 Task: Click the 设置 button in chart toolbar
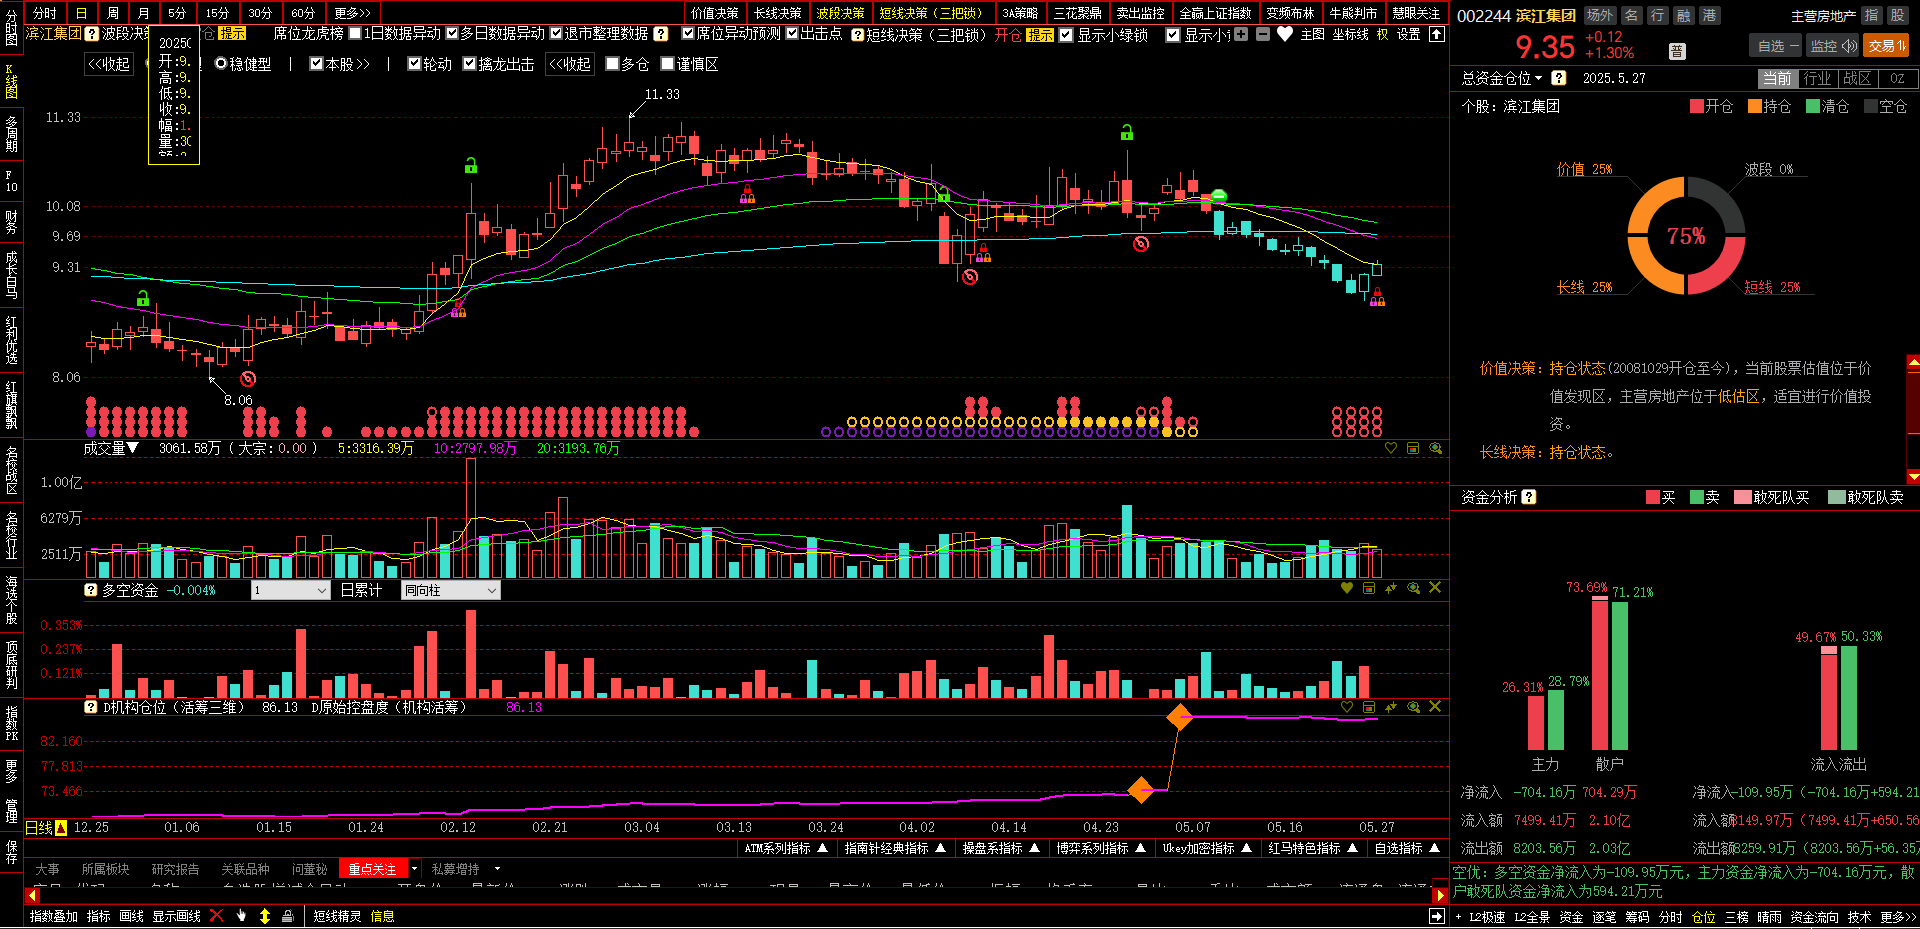[1408, 34]
